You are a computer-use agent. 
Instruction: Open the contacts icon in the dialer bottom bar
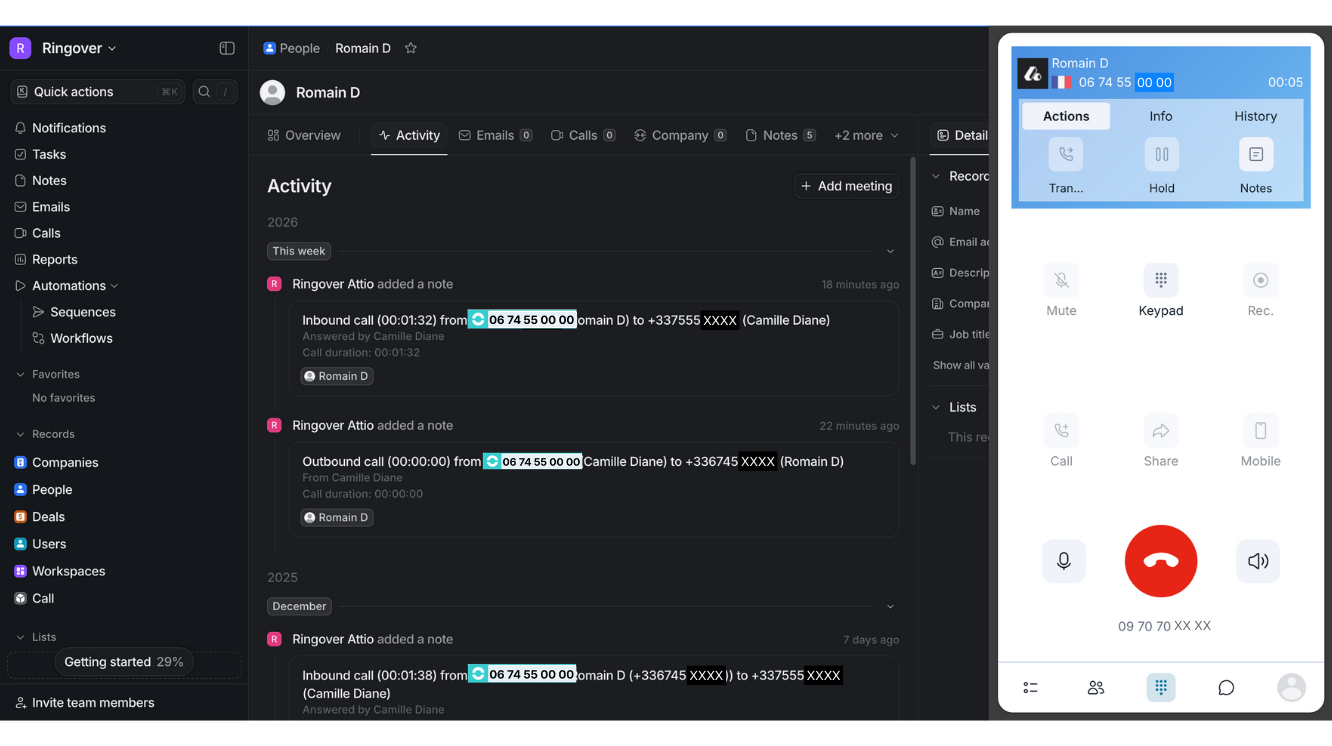pyautogui.click(x=1095, y=687)
